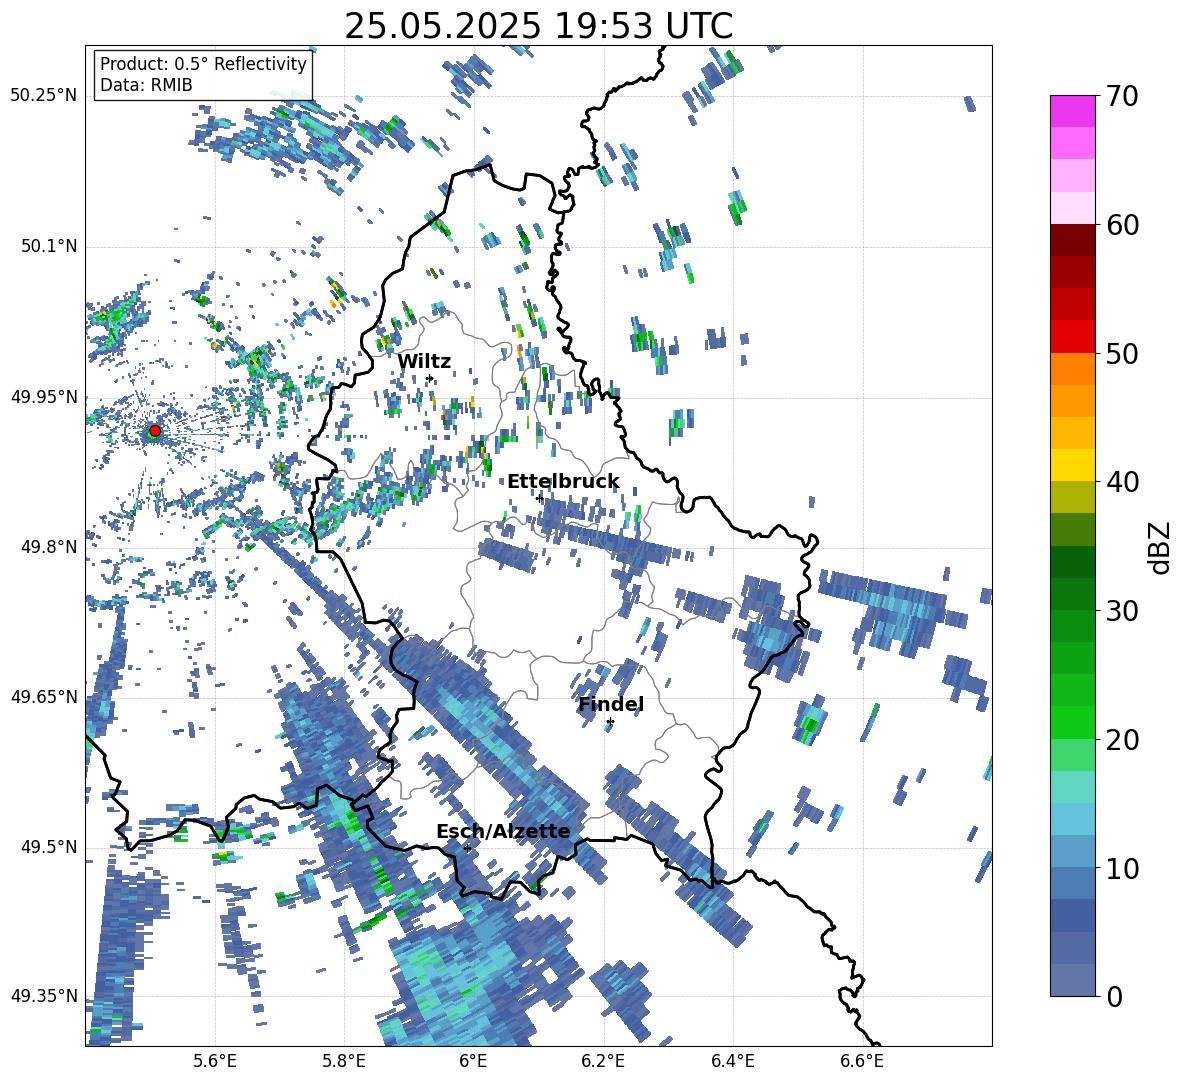Click the 5.8°E longitude label
This screenshot has width=1184, height=1081.
point(344,1062)
